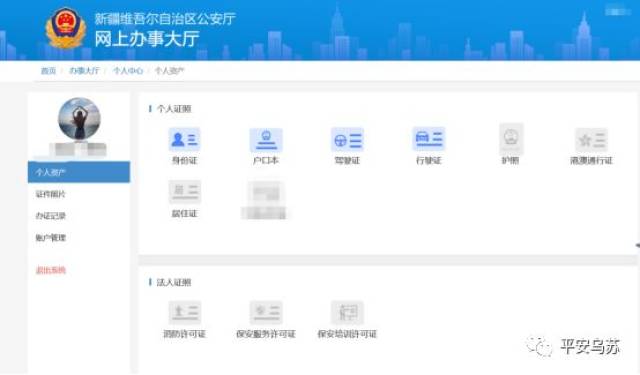The height and width of the screenshot is (375, 640).
Task: Open the 身份证 ID card icon
Action: (184, 140)
